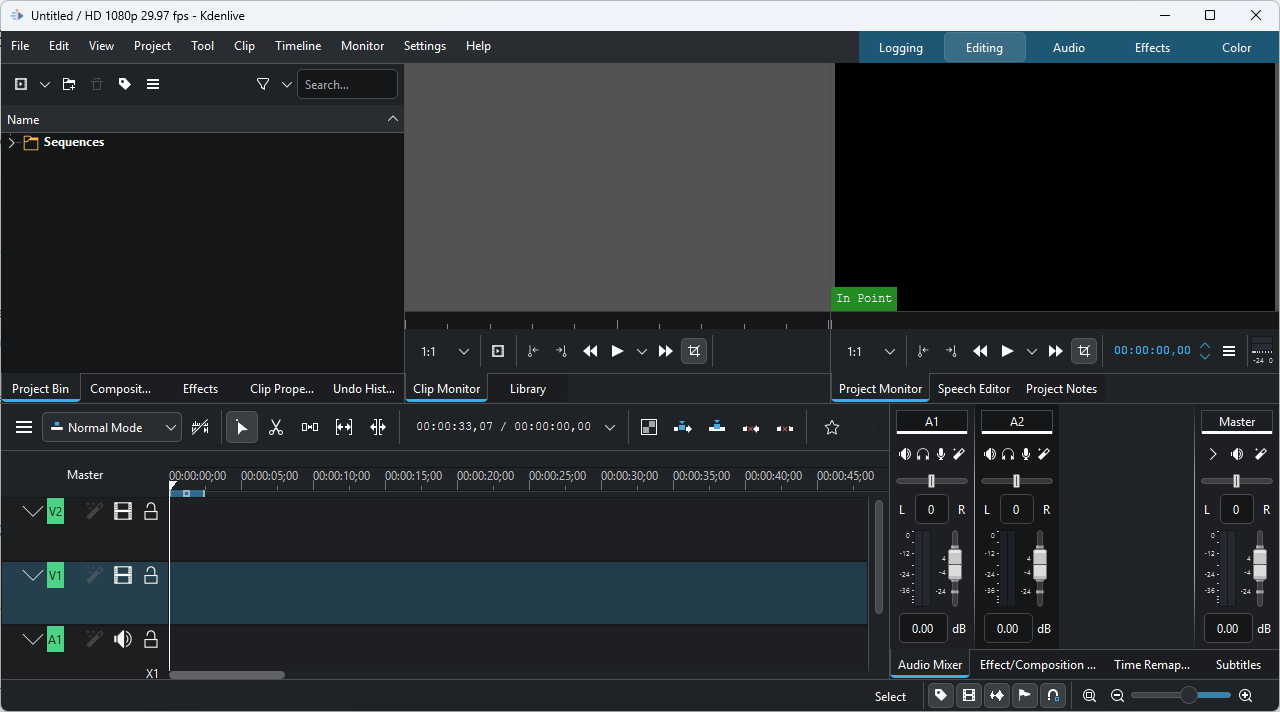The width and height of the screenshot is (1280, 712).
Task: Toggle lock on track V2
Action: pyautogui.click(x=151, y=512)
